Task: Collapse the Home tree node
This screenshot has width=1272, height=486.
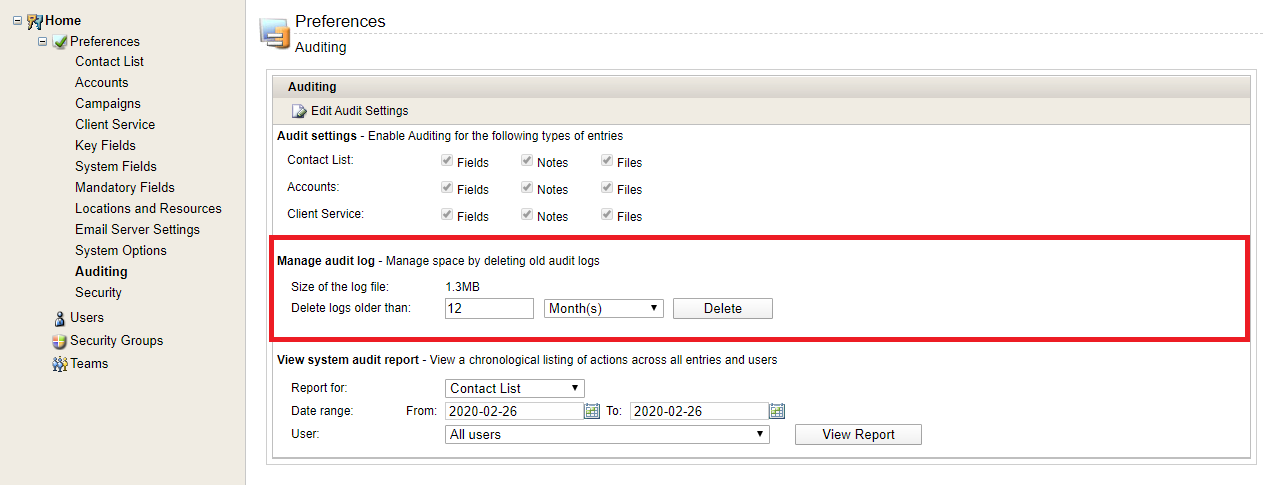Action: point(18,20)
